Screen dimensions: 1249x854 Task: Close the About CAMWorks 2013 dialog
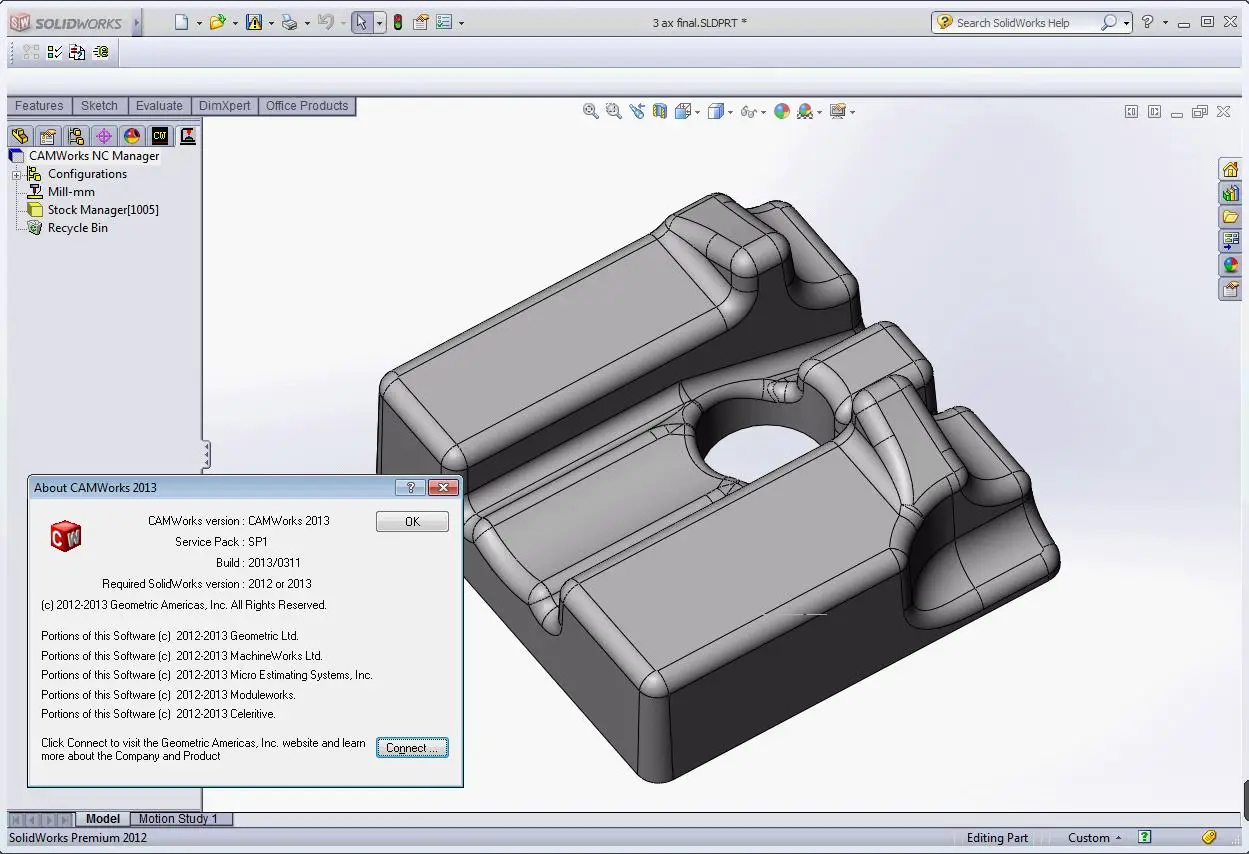[443, 488]
